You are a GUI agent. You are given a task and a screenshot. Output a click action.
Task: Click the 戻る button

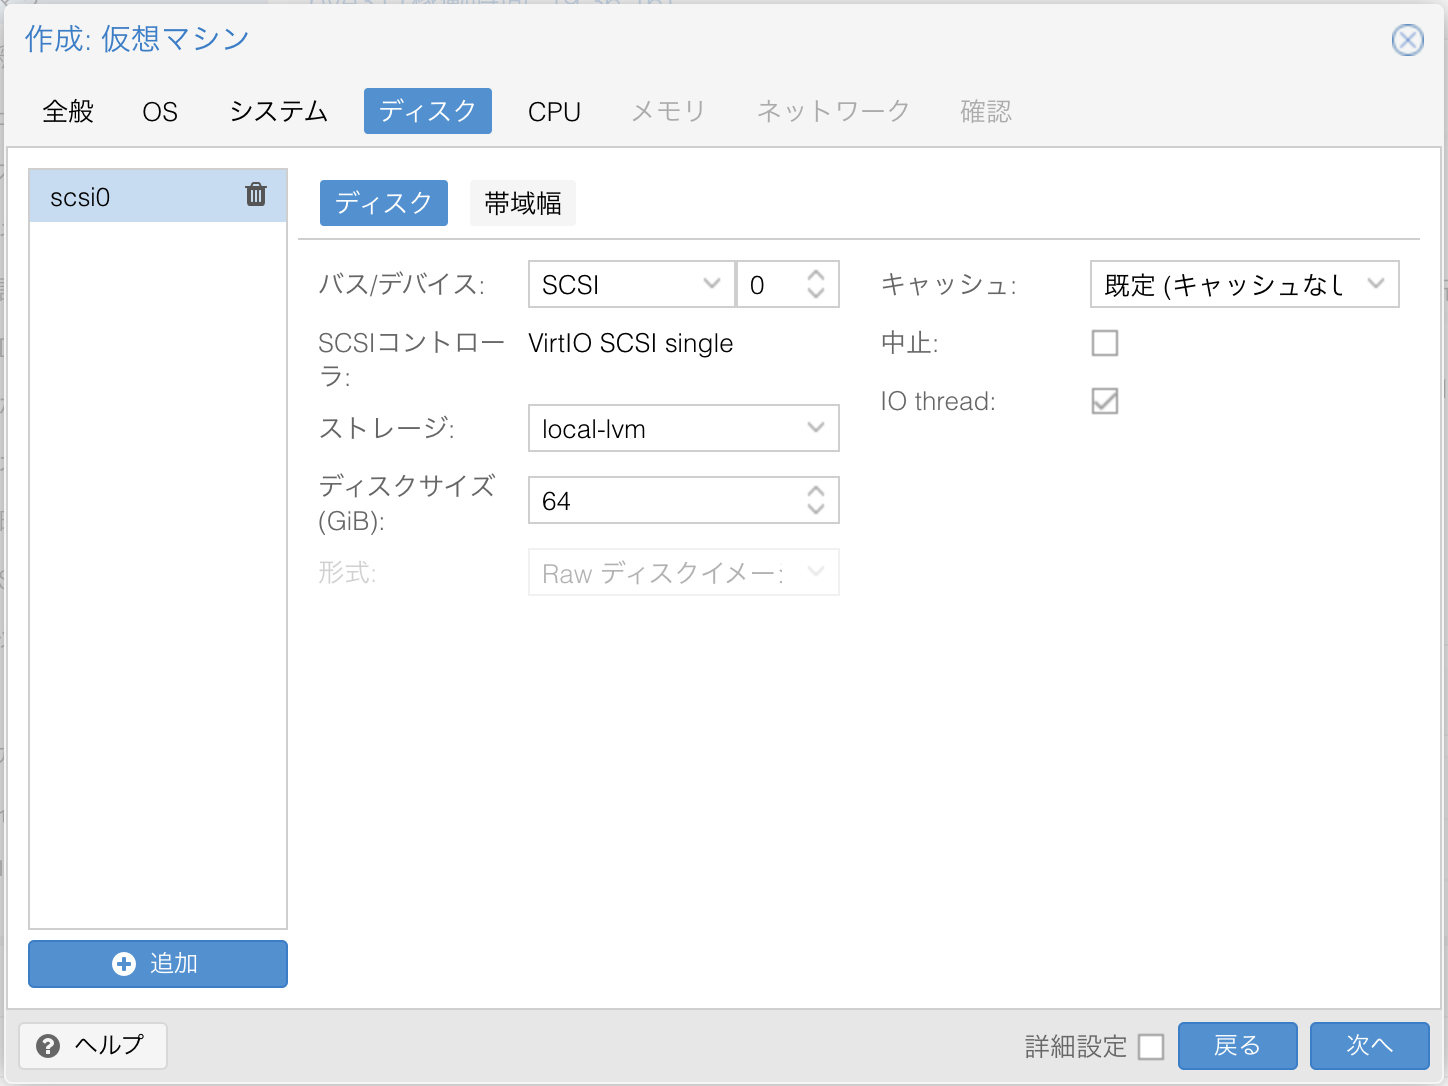click(1238, 1046)
